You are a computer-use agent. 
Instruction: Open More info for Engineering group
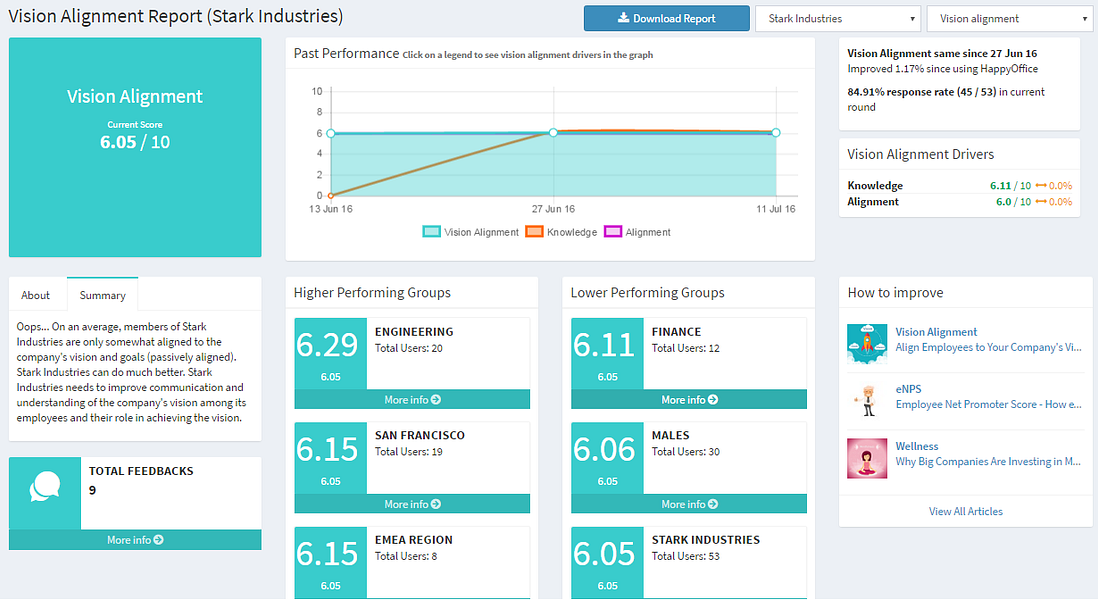coord(412,400)
